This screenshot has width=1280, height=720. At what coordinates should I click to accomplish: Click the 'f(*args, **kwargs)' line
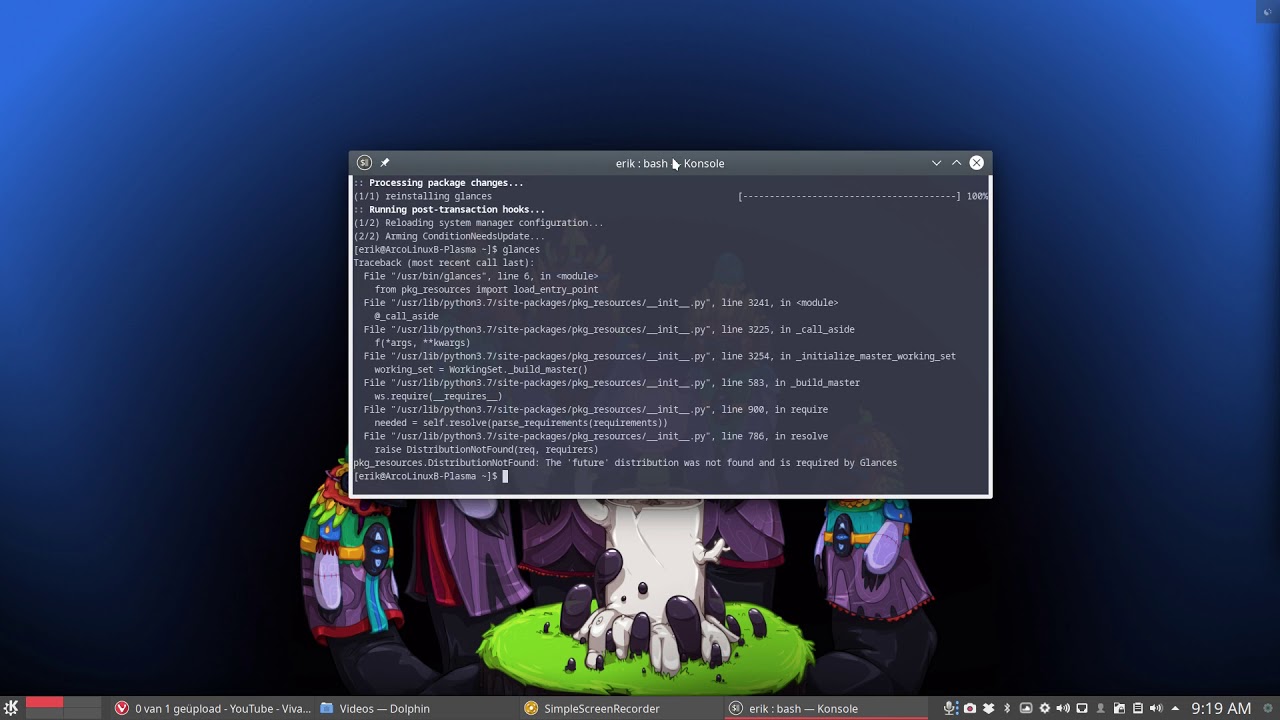(x=422, y=343)
